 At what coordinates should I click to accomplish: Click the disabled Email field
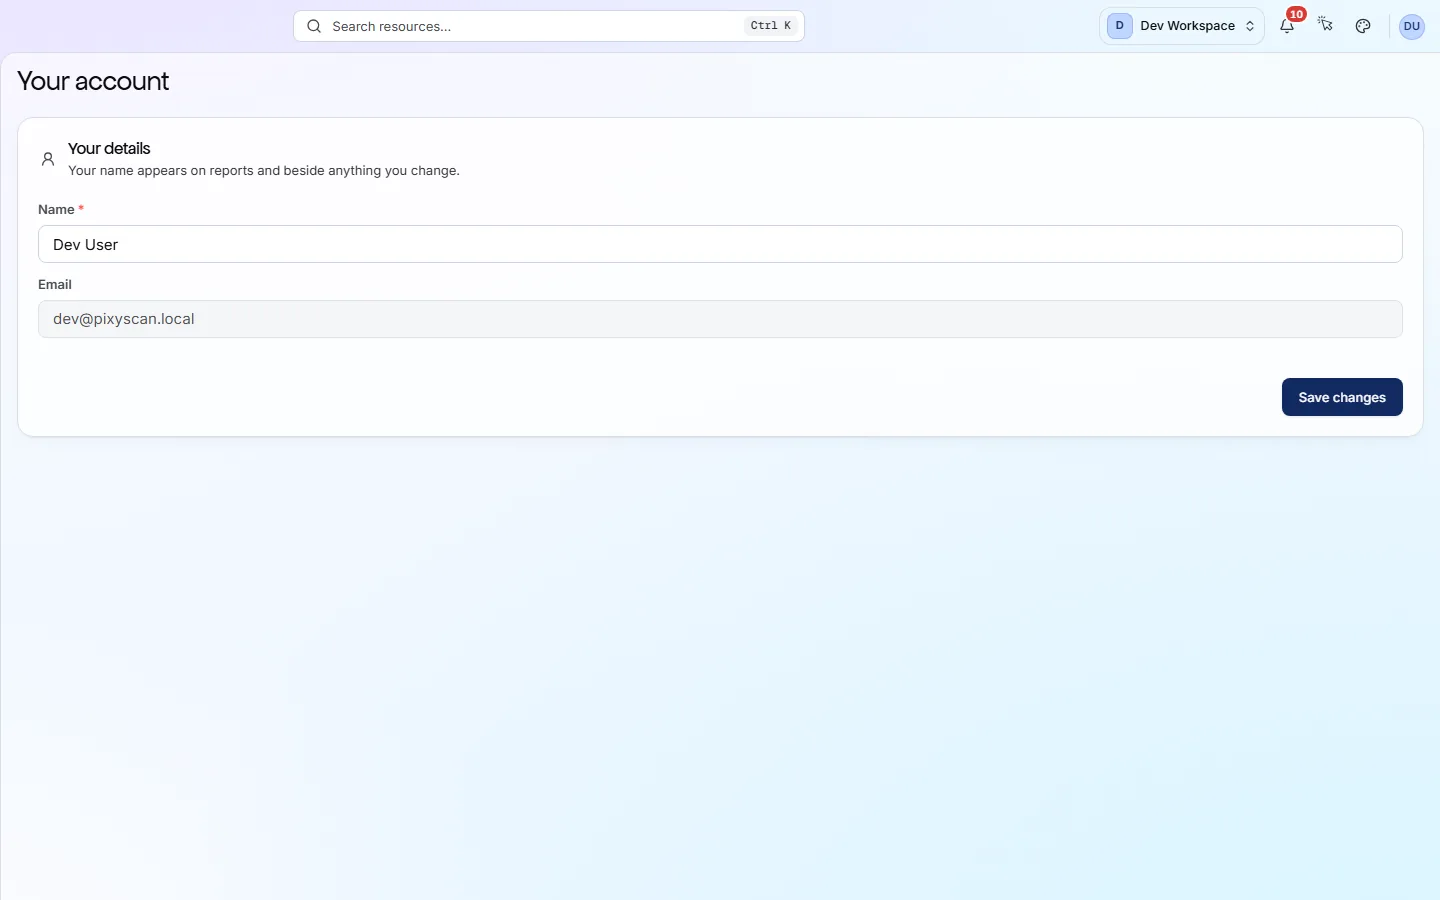point(720,319)
